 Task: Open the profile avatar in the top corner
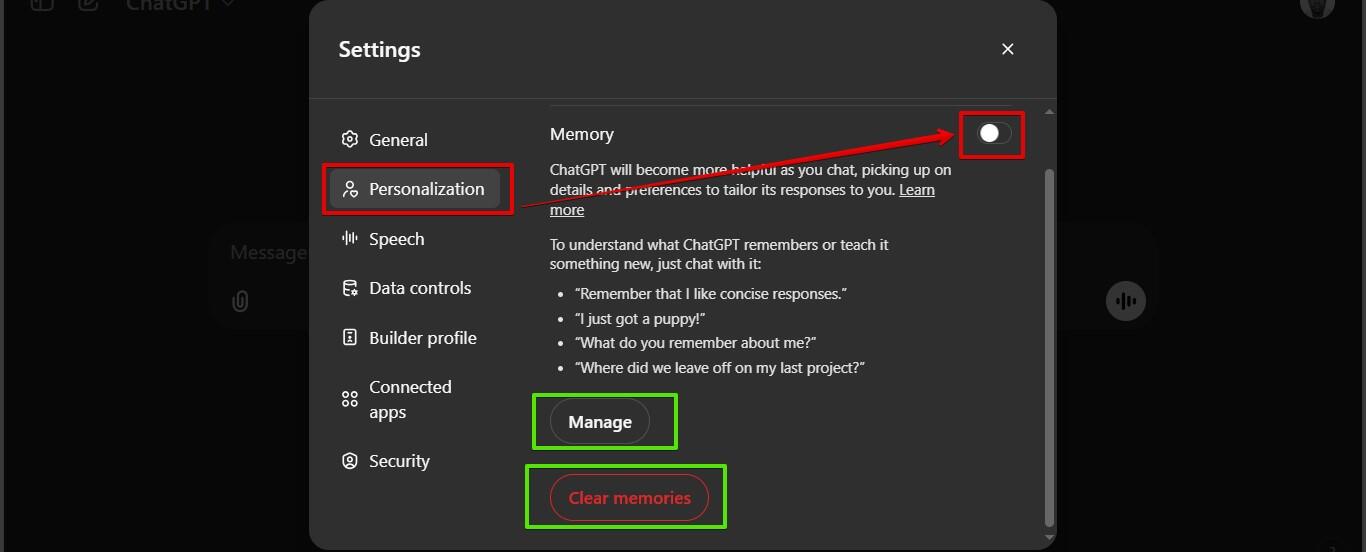coord(1317,6)
